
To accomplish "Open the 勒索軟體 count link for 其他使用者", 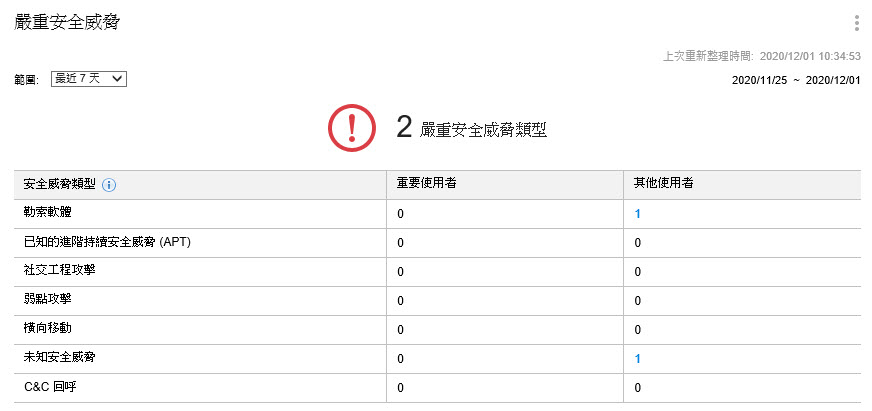I will (637, 213).
